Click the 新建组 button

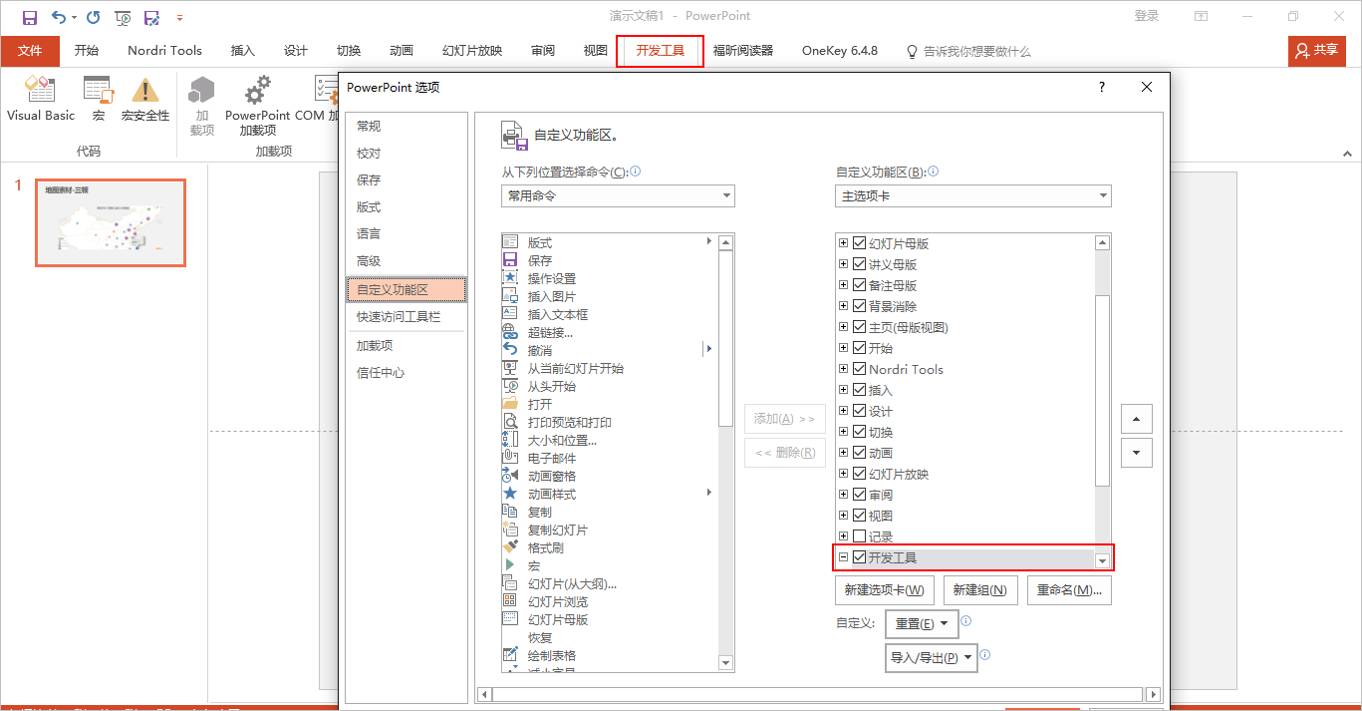click(980, 590)
